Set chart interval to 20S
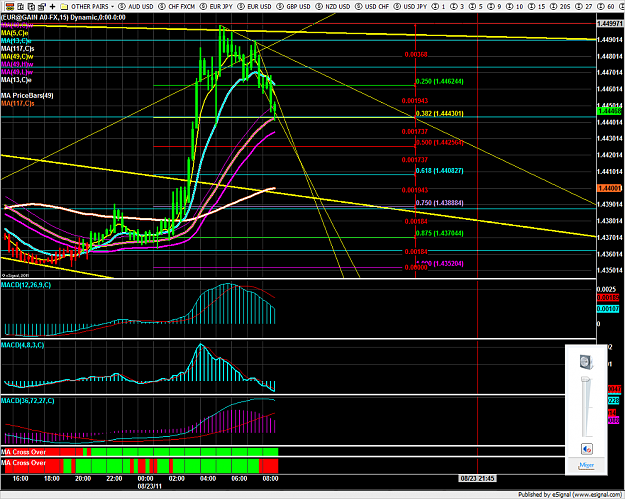Image resolution: width=625 pixels, height=499 pixels. pyautogui.click(x=560, y=6)
